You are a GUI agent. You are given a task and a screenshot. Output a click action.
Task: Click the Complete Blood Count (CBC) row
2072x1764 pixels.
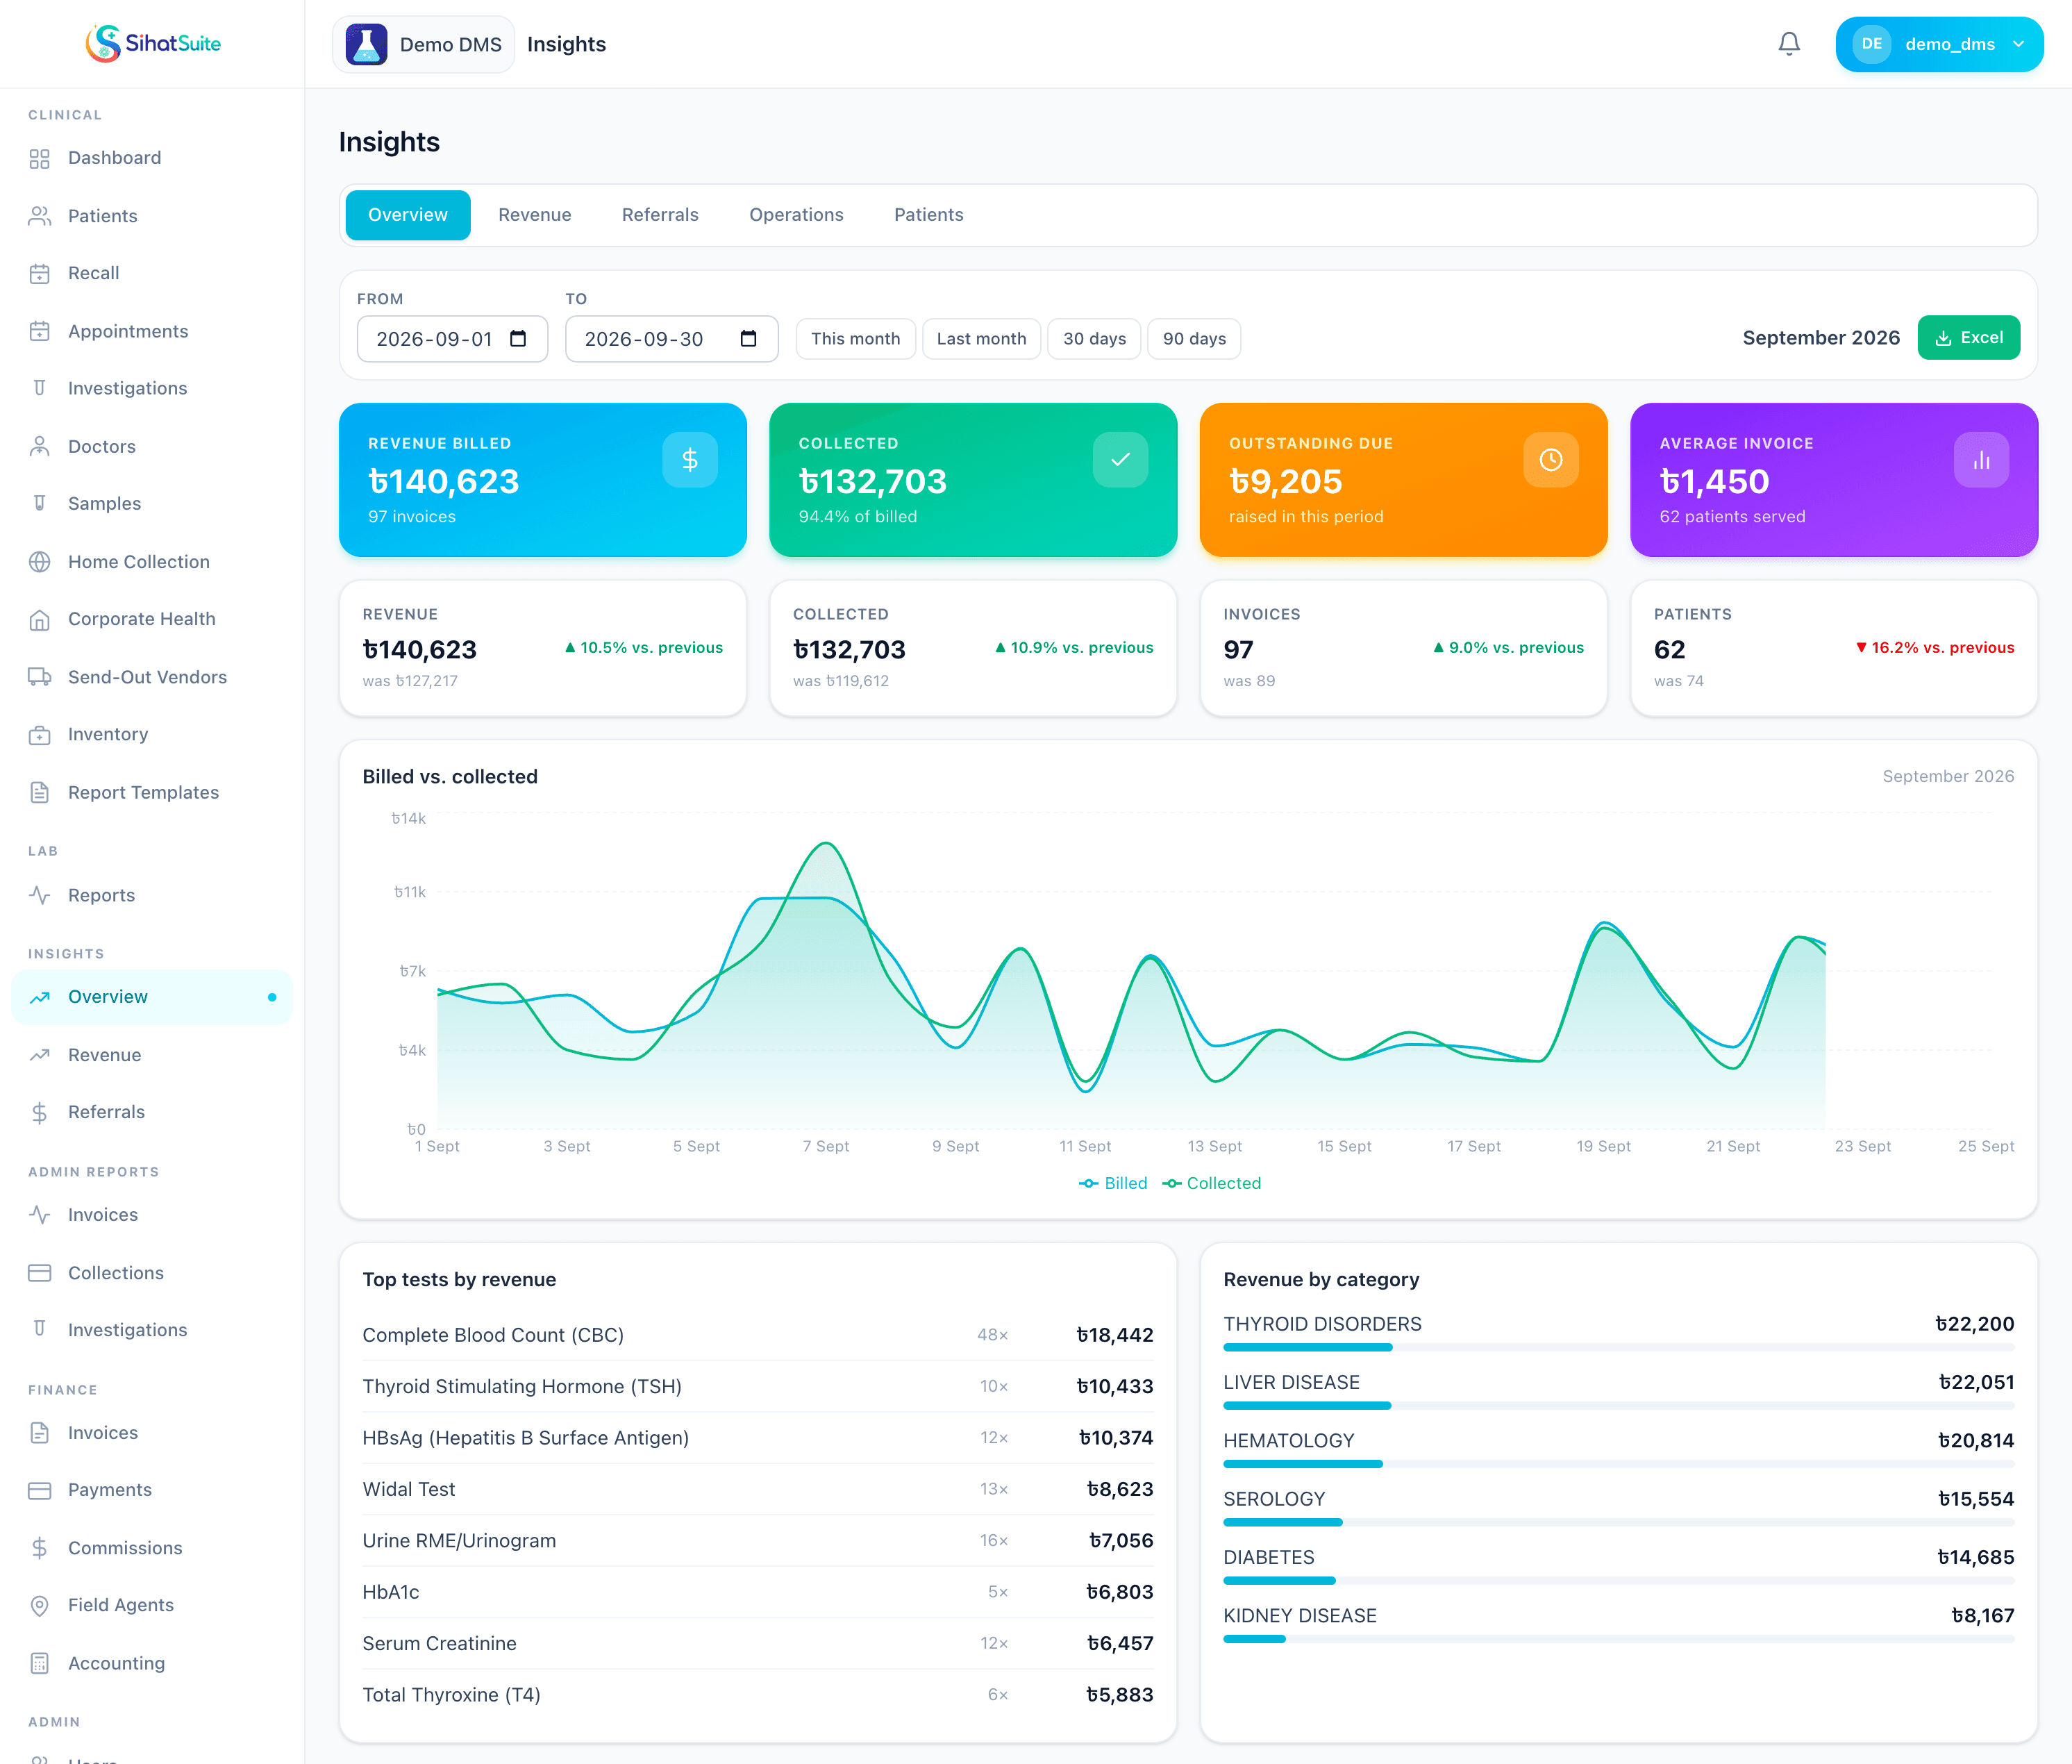757,1335
